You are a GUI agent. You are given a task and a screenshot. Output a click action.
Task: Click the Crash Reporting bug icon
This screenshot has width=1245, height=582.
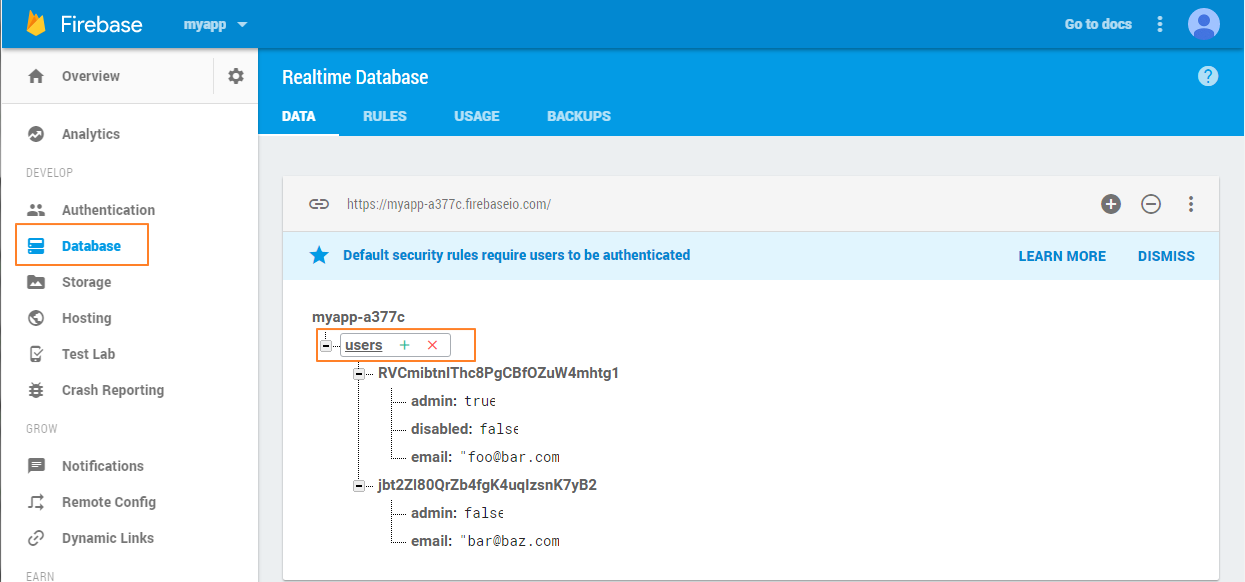point(36,390)
